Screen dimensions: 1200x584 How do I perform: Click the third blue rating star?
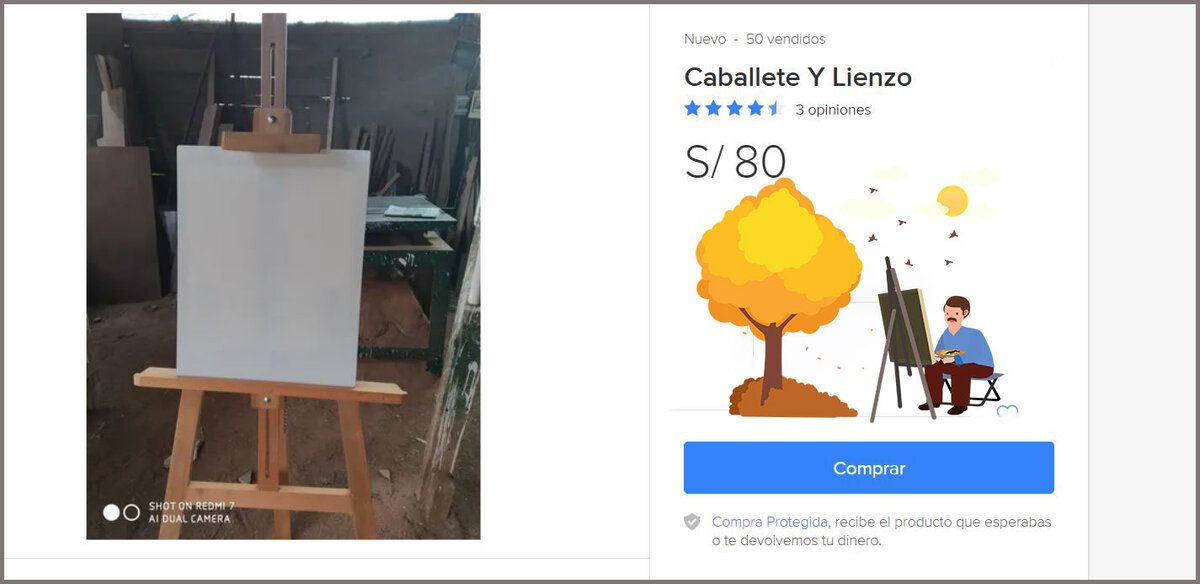click(734, 108)
